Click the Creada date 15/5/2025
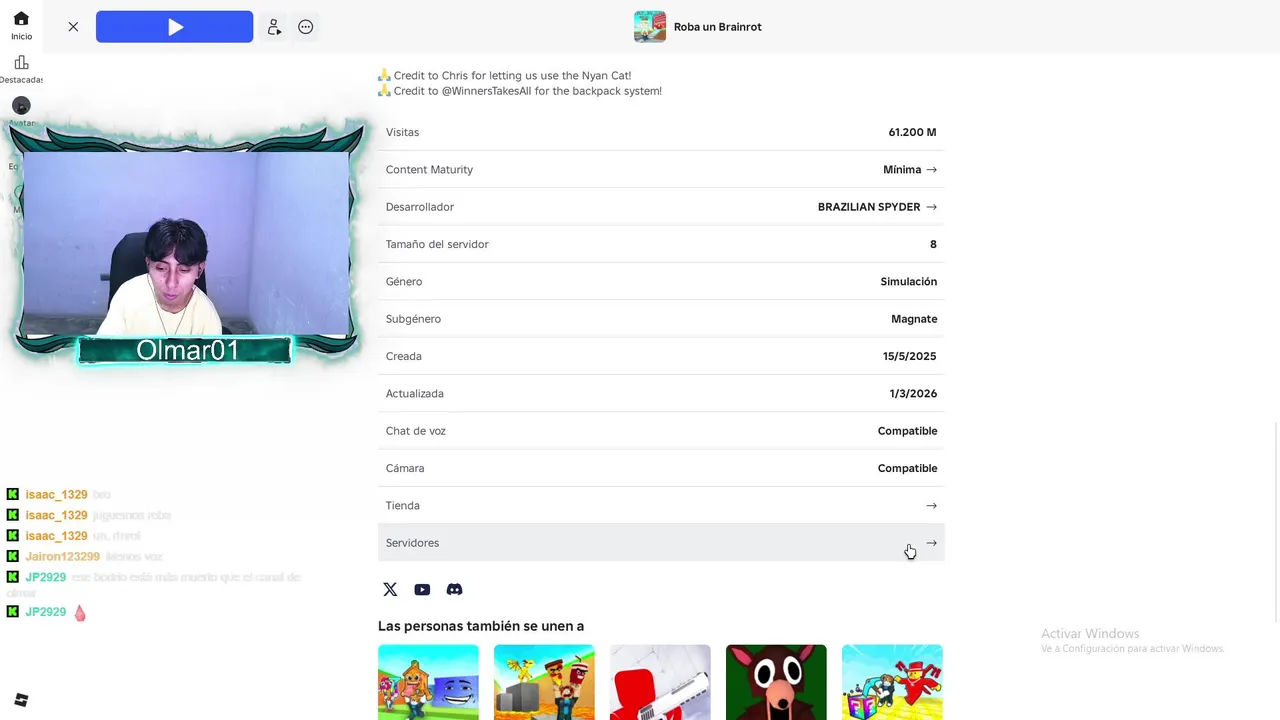1280x720 pixels. [x=909, y=356]
